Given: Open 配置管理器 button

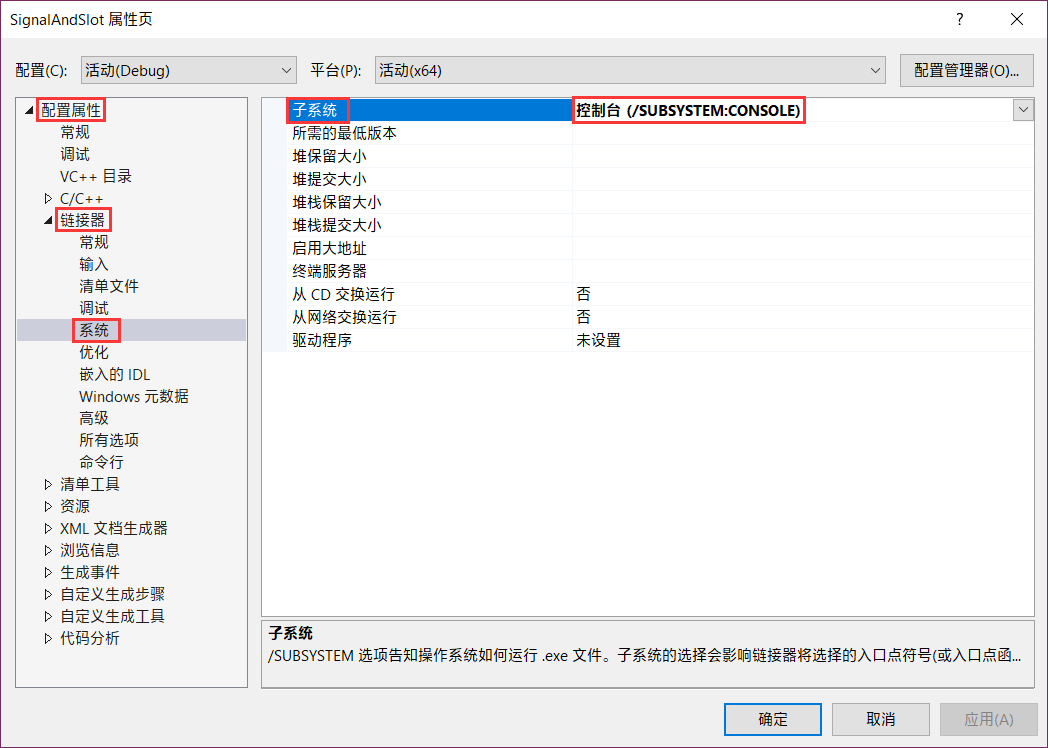Looking at the screenshot, I should point(966,70).
